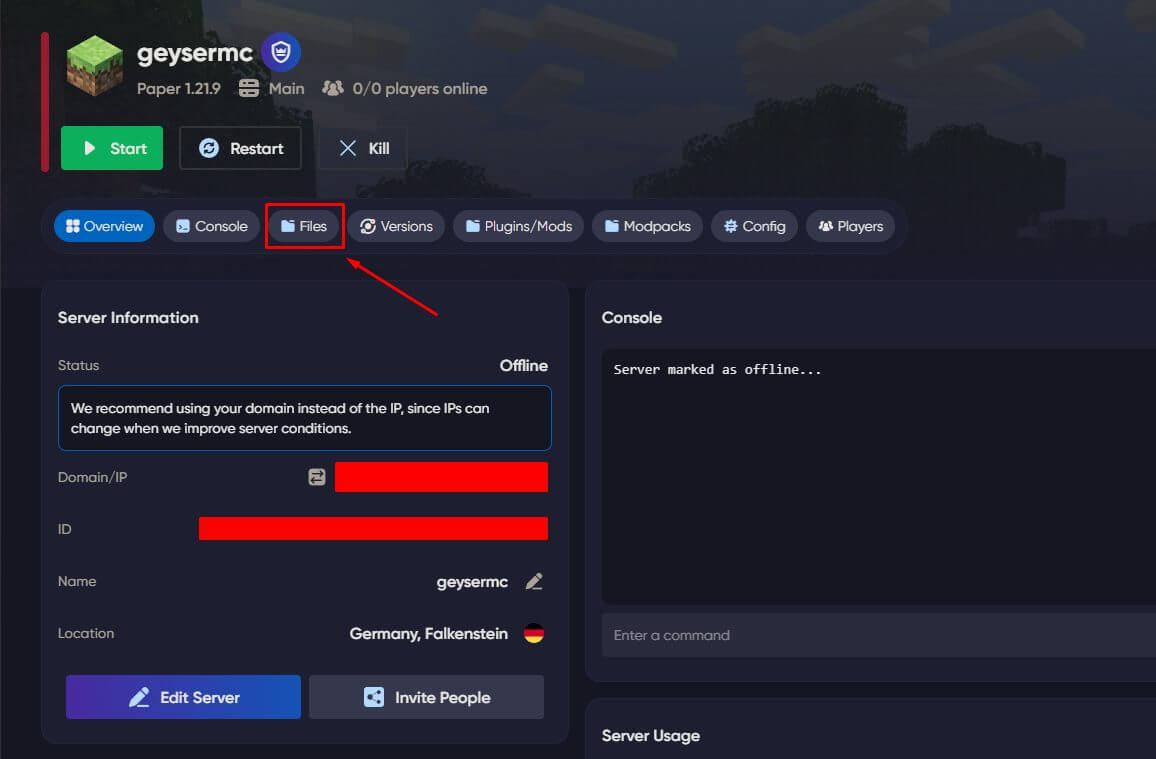1156x759 pixels.
Task: Open the Edit Server dialog
Action: click(x=182, y=696)
